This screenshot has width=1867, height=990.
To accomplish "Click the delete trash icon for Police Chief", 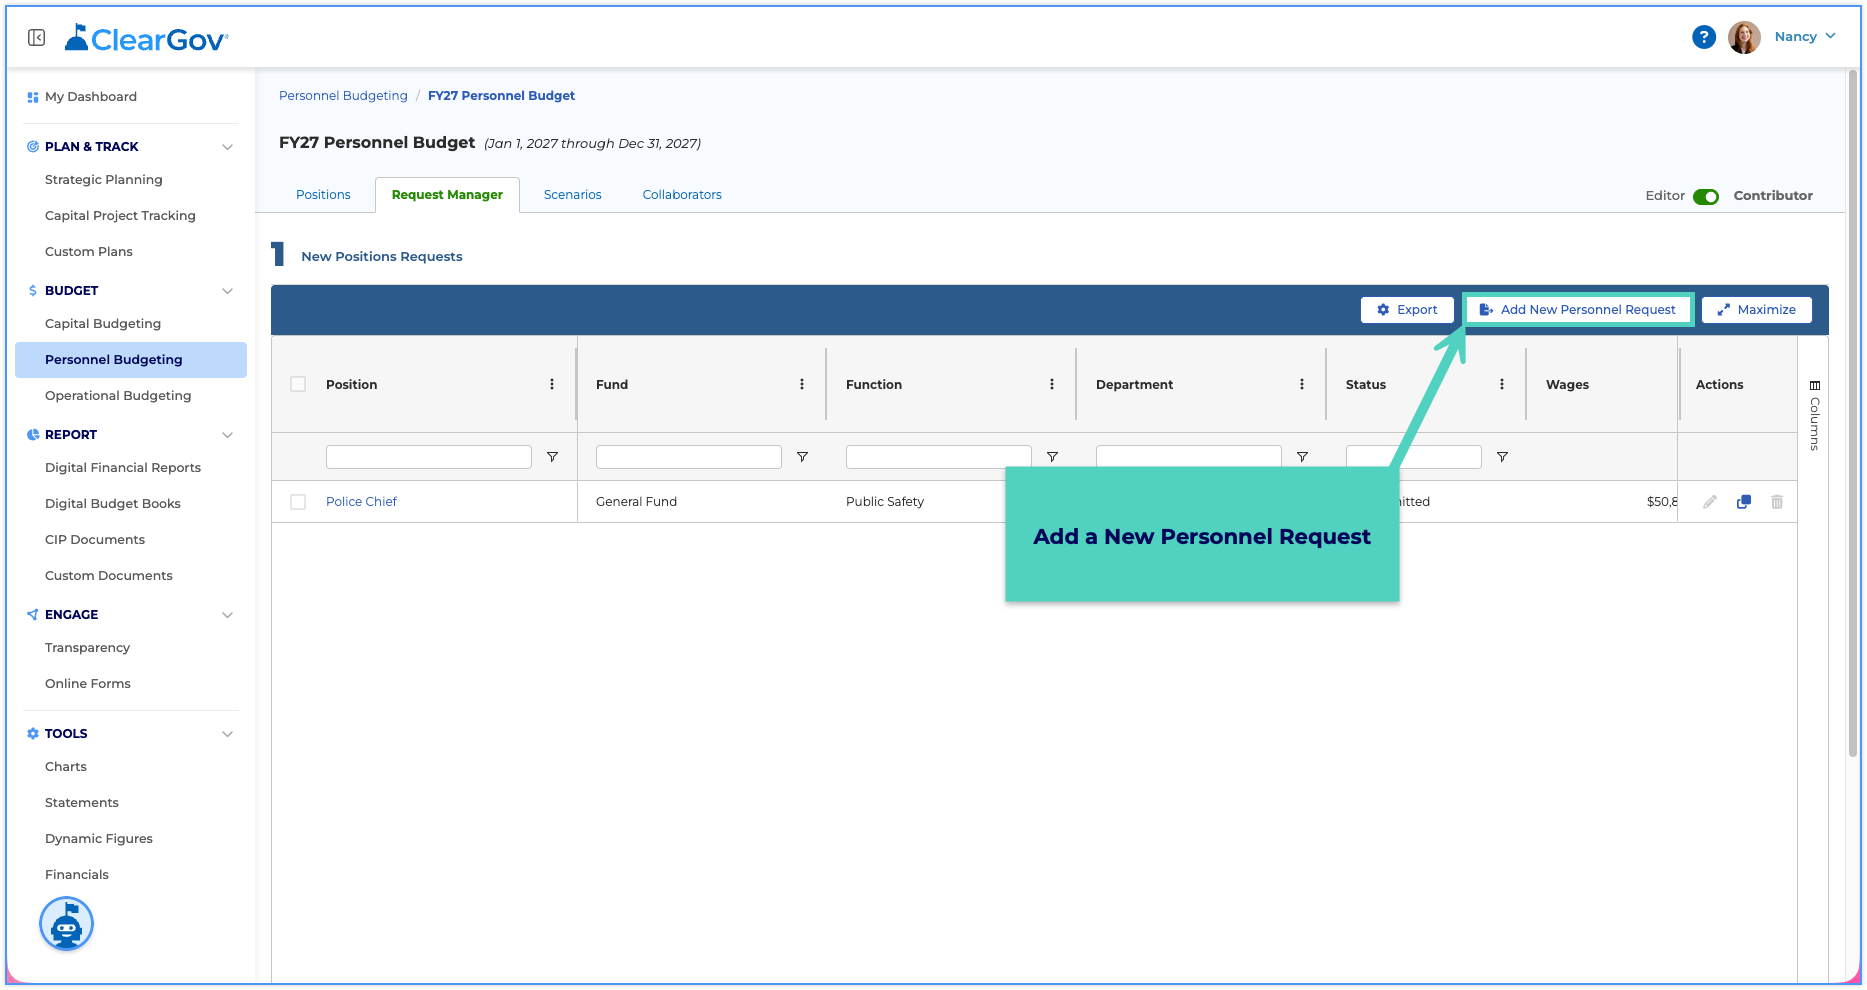I will point(1777,502).
